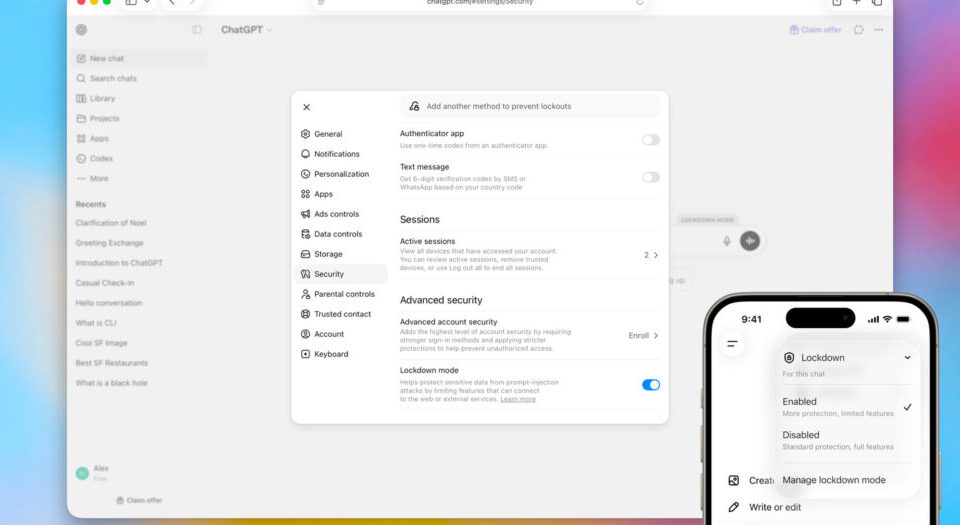Open Keyboard settings tab

point(341,354)
